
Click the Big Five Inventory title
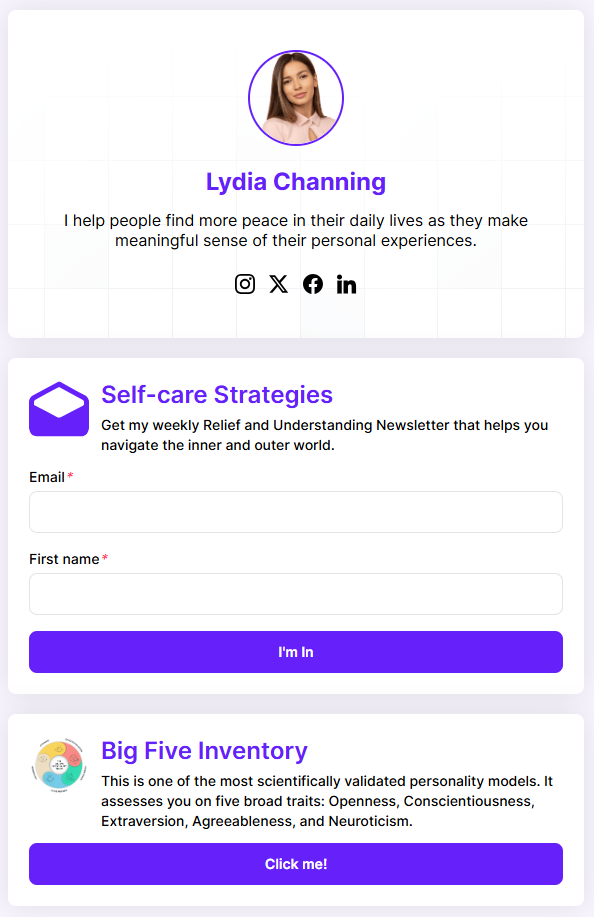point(204,751)
